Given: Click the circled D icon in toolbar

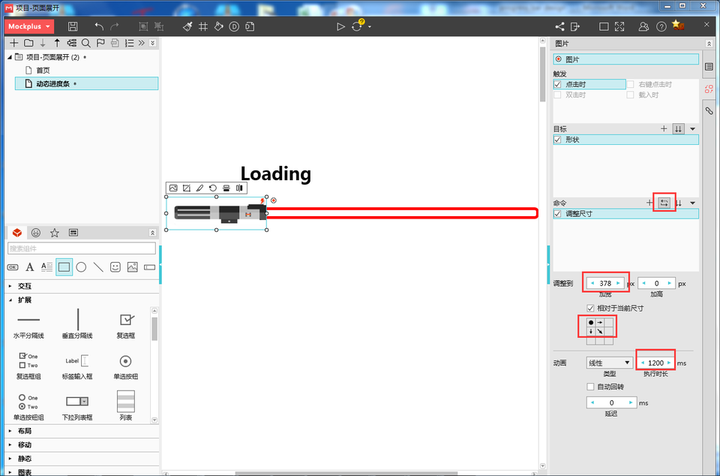Looking at the screenshot, I should [234, 27].
